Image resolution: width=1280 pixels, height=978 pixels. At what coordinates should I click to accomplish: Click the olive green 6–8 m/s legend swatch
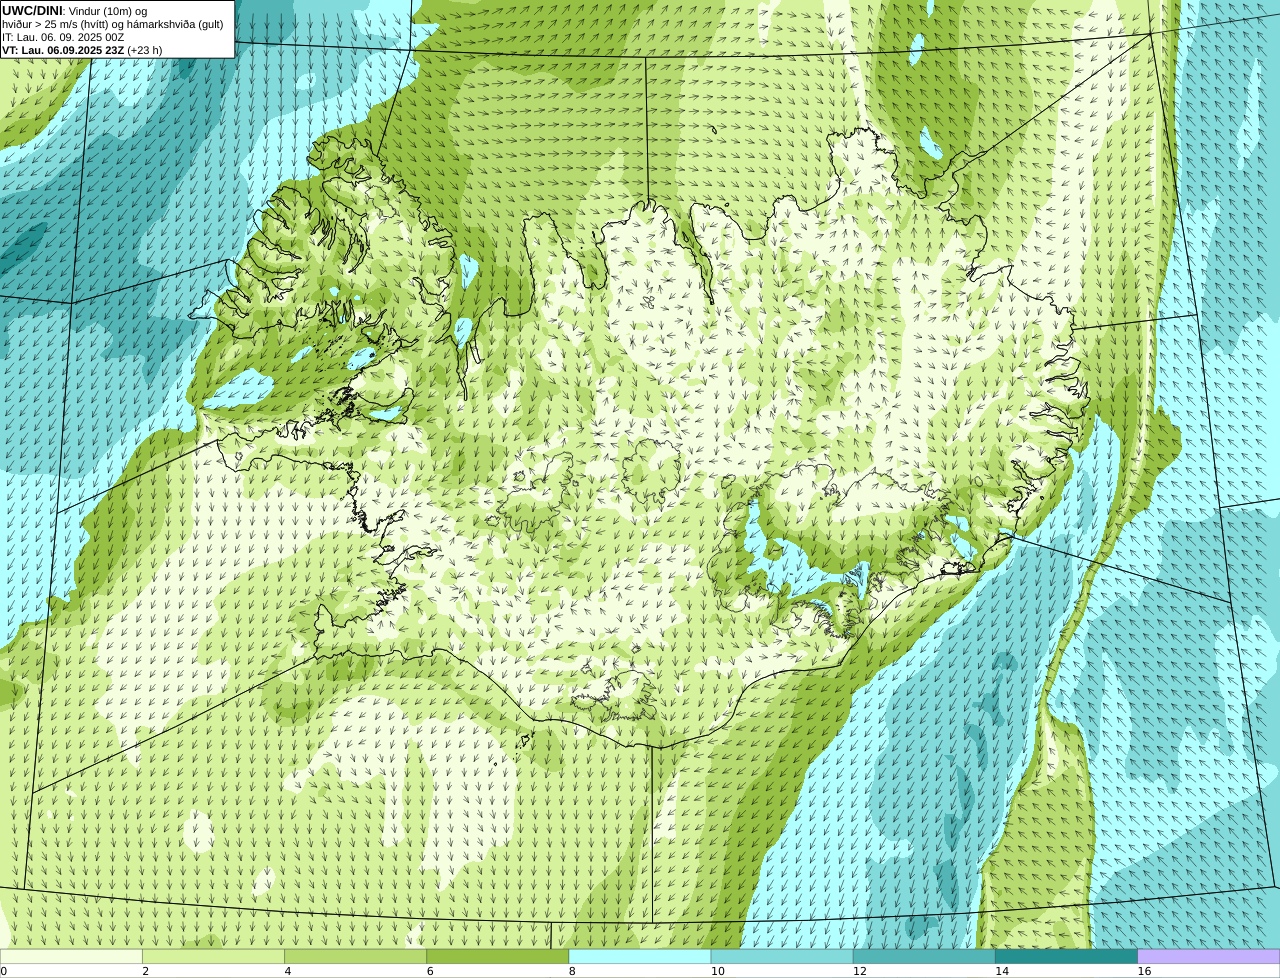pos(498,956)
